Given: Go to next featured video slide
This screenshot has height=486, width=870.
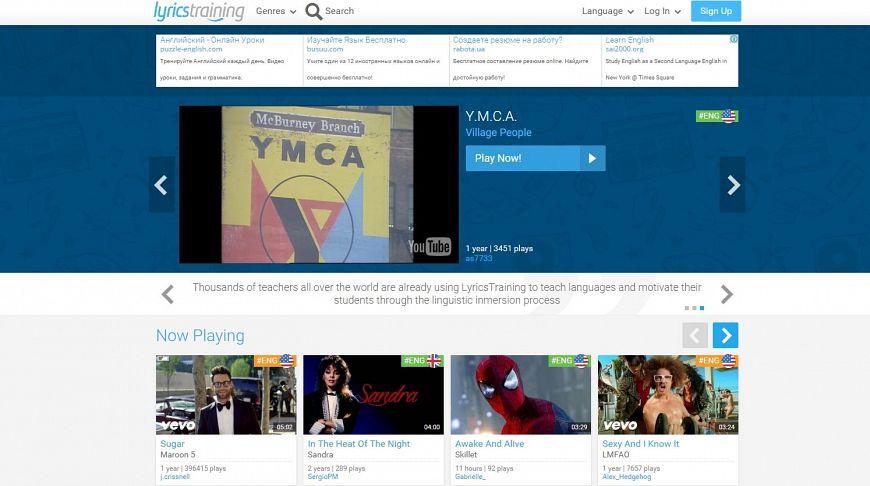Looking at the screenshot, I should point(733,185).
